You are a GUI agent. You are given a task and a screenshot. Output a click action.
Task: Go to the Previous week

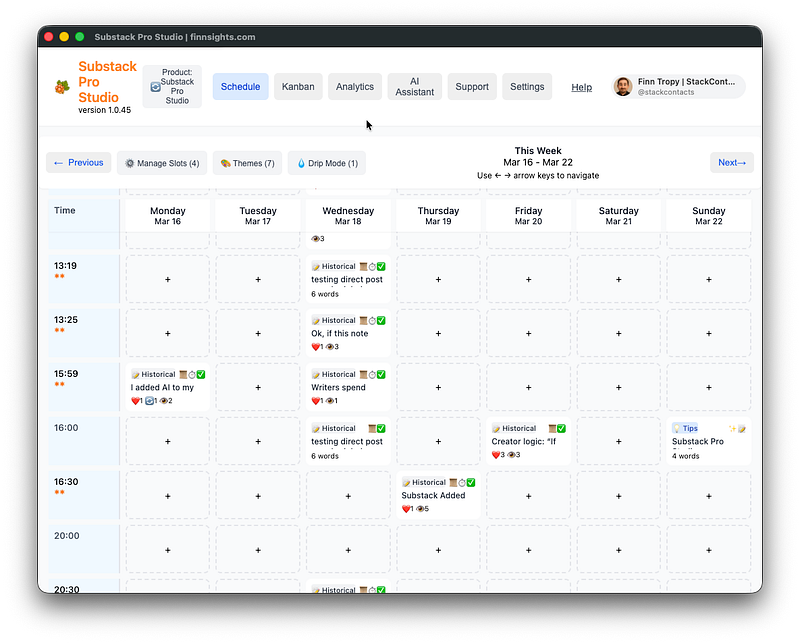point(79,163)
